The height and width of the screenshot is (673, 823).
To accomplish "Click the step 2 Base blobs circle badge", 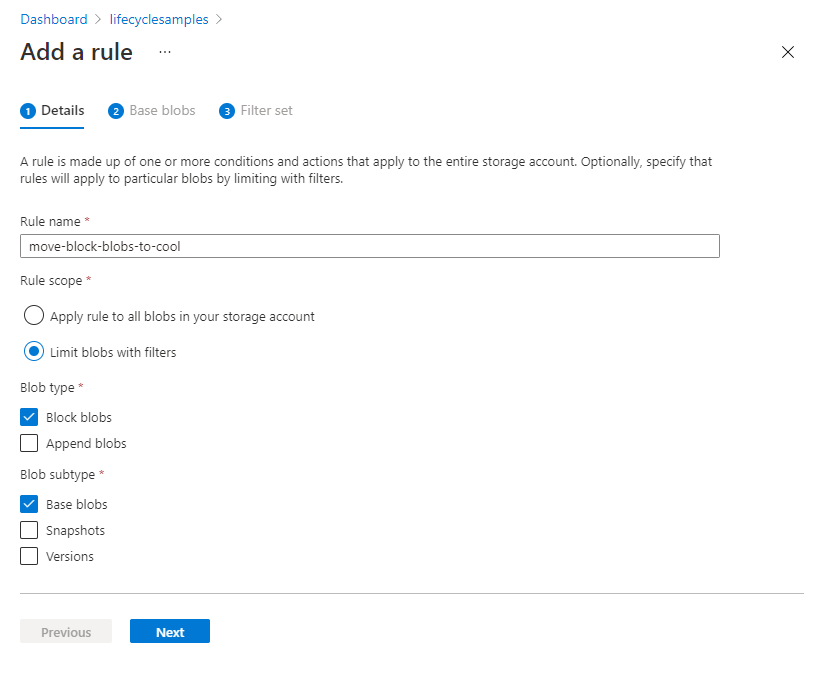I will 117,110.
